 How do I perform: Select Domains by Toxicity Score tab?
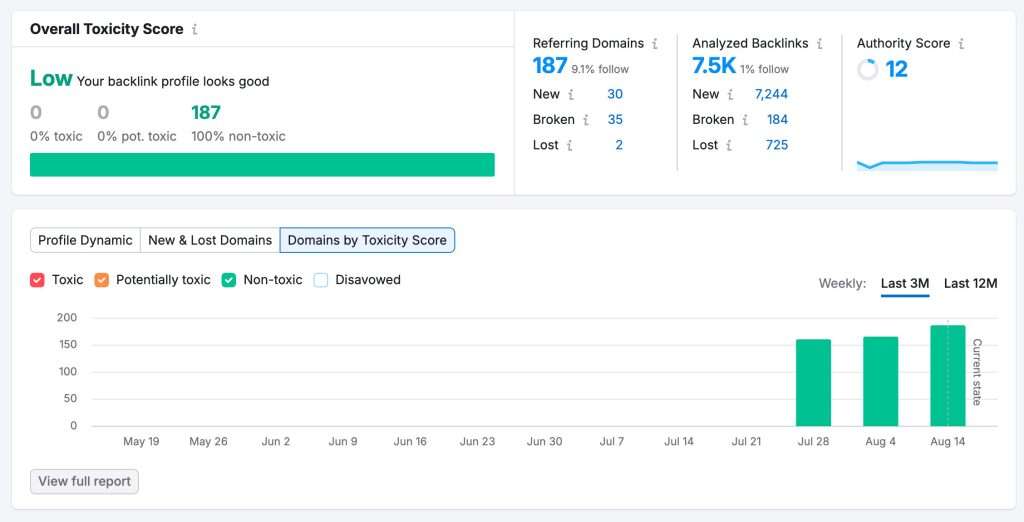point(367,240)
